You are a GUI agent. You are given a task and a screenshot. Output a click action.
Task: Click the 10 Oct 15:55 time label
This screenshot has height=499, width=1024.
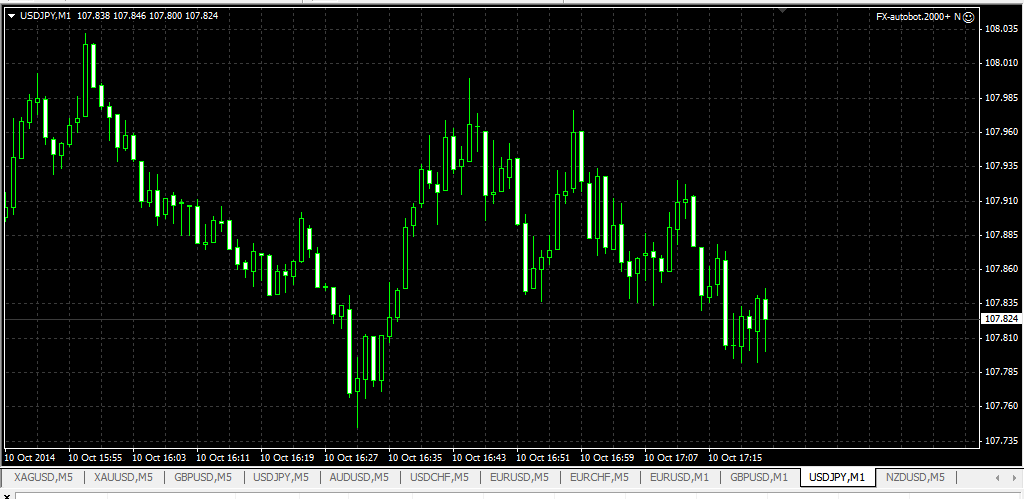pos(95,457)
